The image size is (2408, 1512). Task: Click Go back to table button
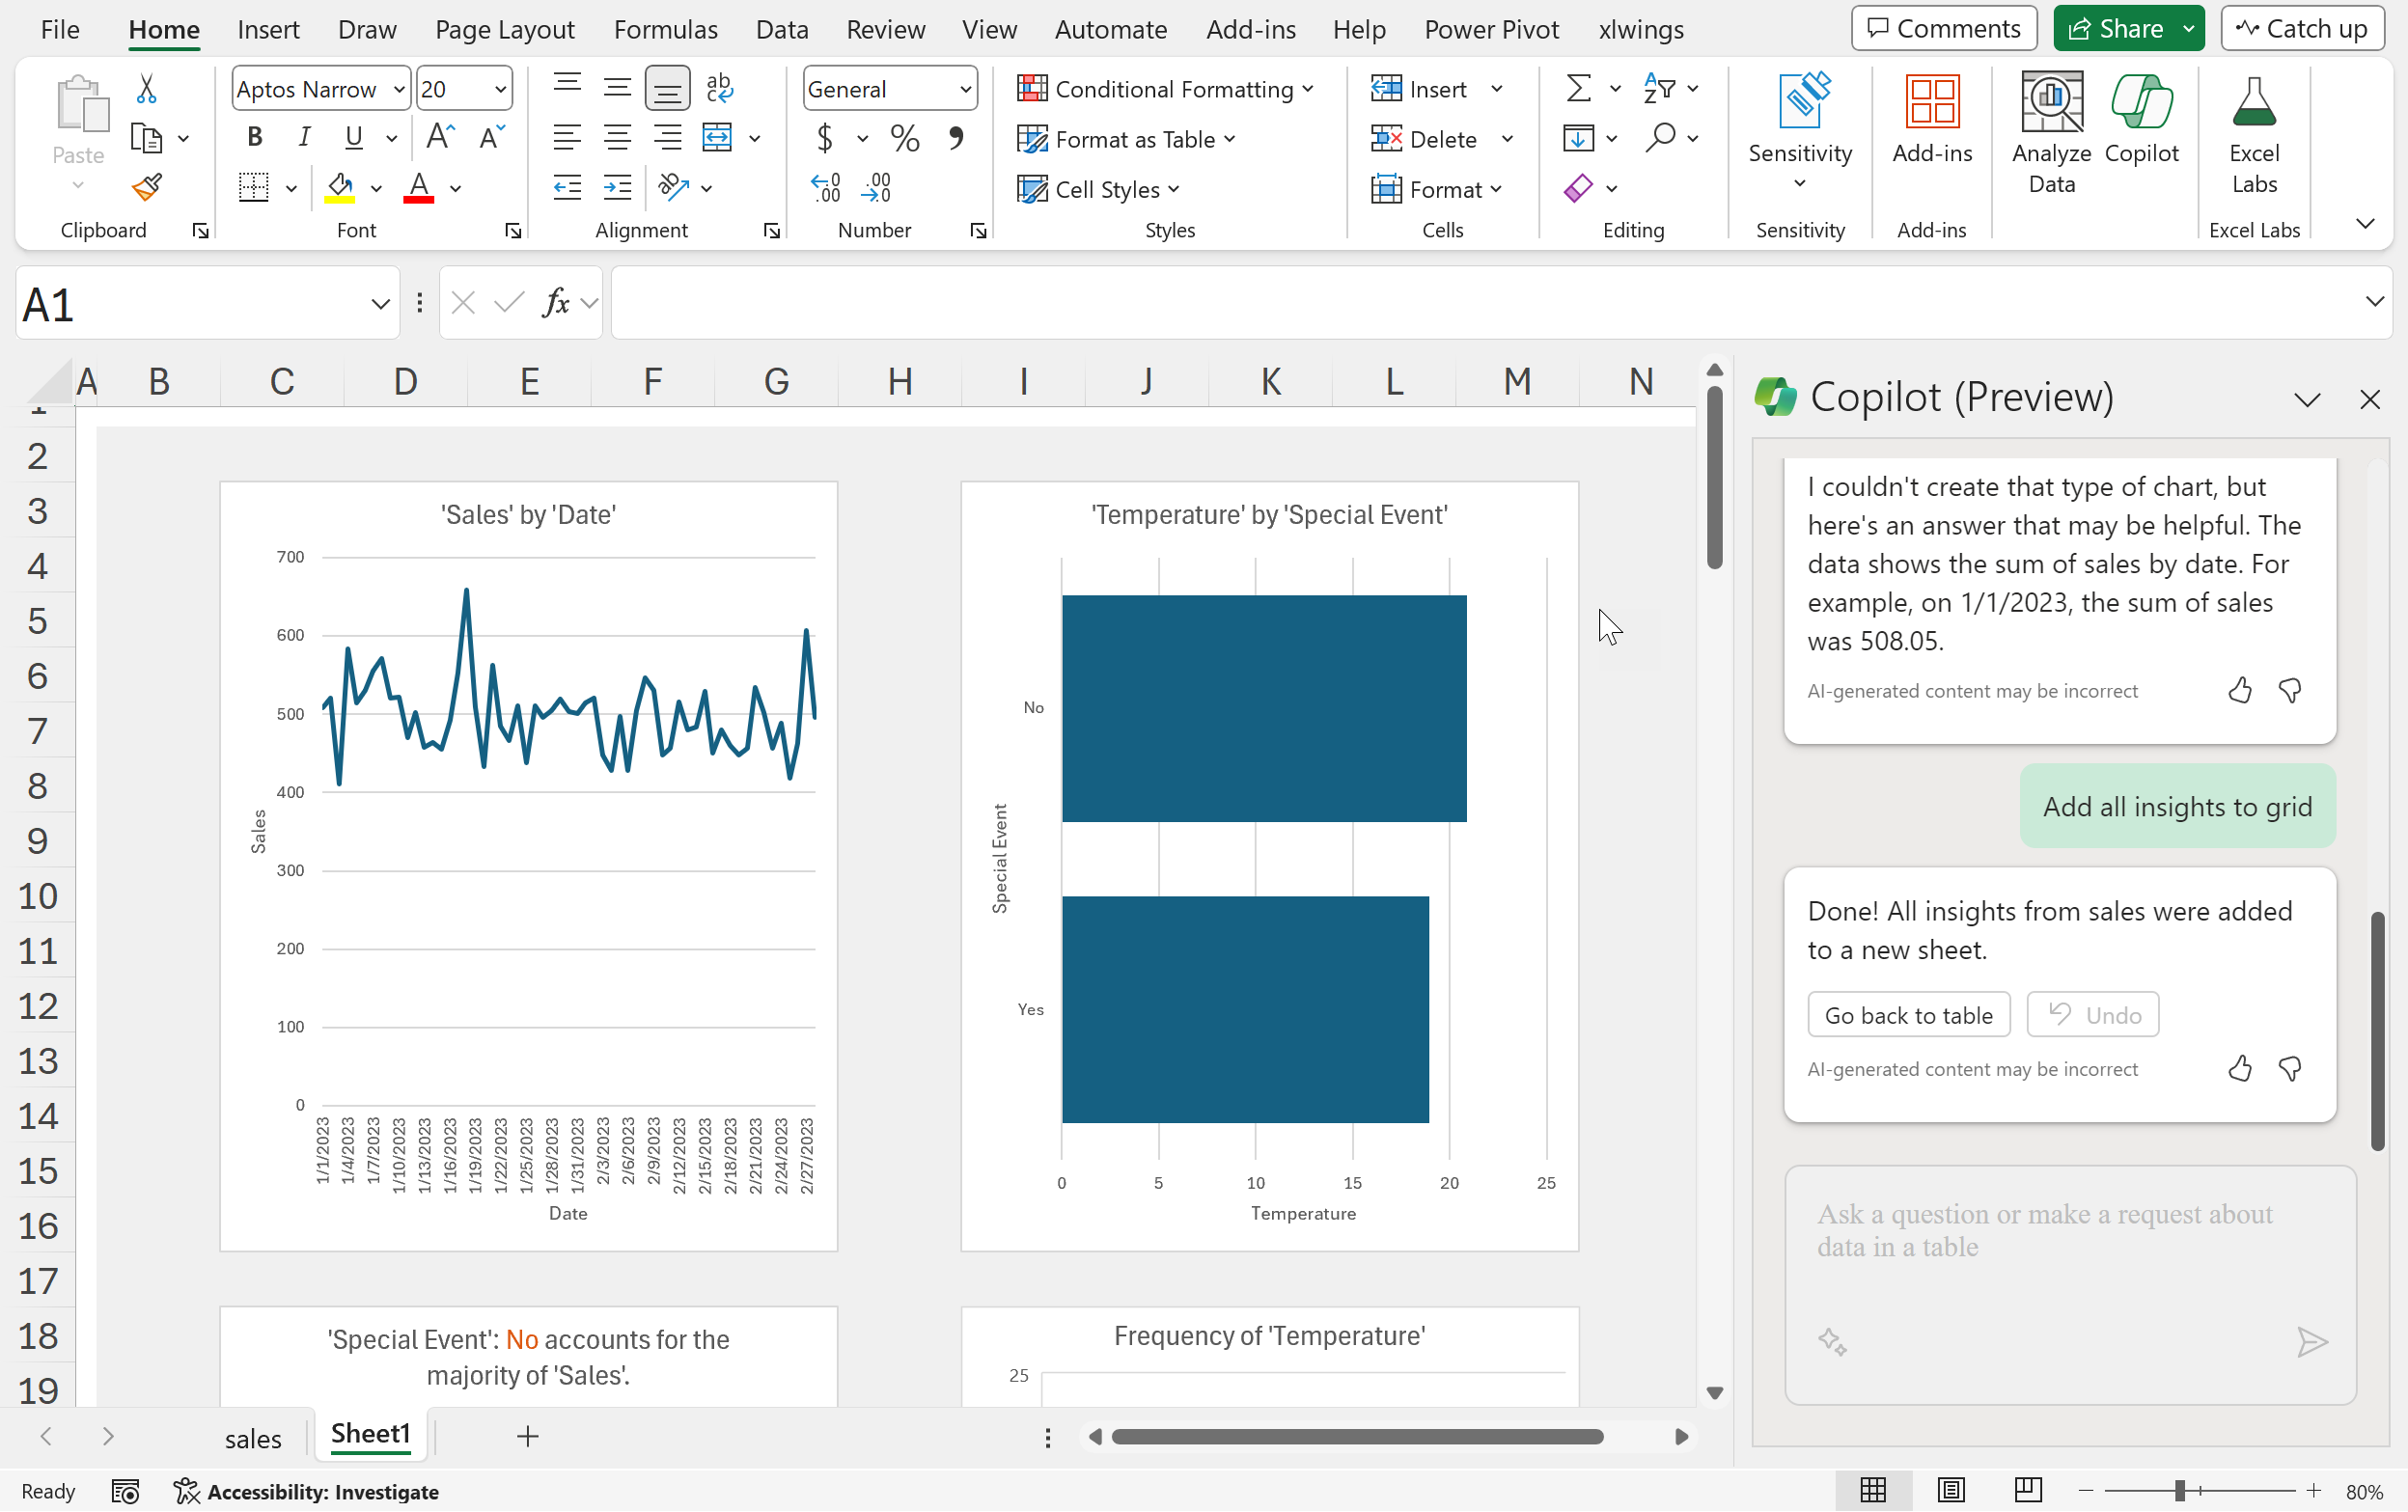(1908, 1015)
